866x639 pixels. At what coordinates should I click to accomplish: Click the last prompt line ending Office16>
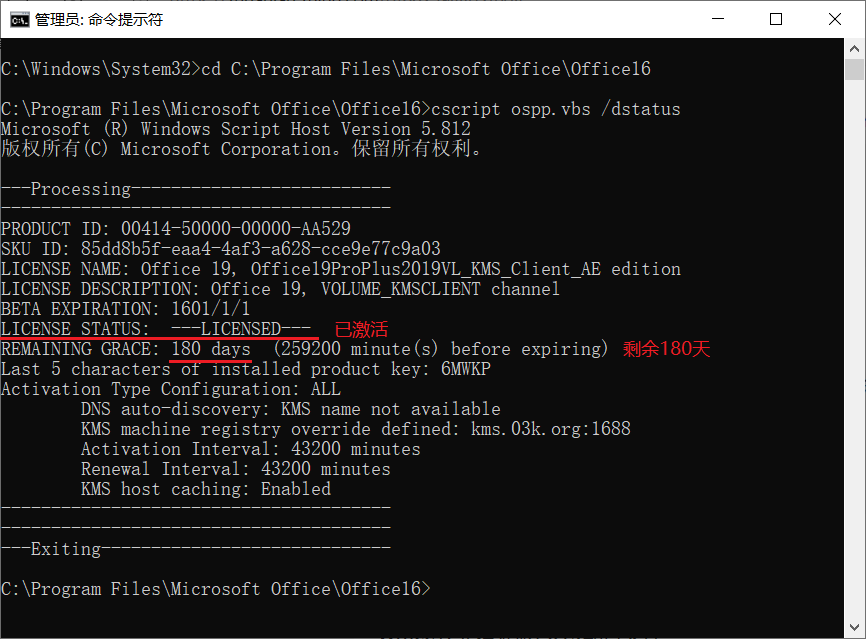pos(215,589)
